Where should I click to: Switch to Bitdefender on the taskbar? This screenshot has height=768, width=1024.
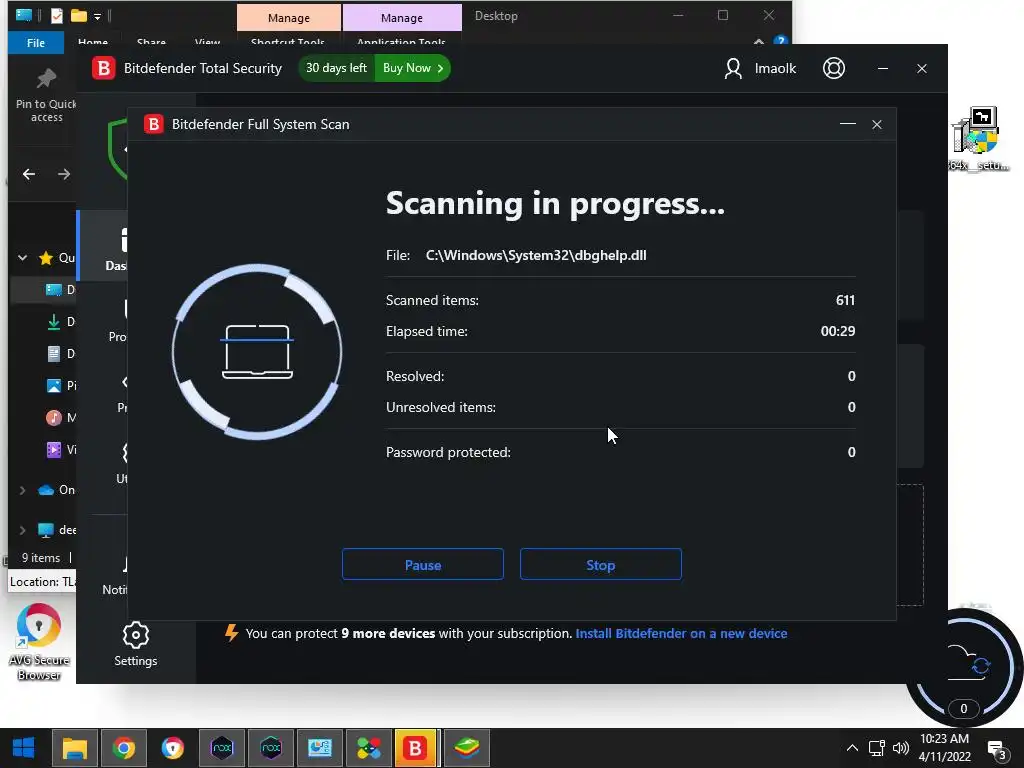tap(415, 748)
